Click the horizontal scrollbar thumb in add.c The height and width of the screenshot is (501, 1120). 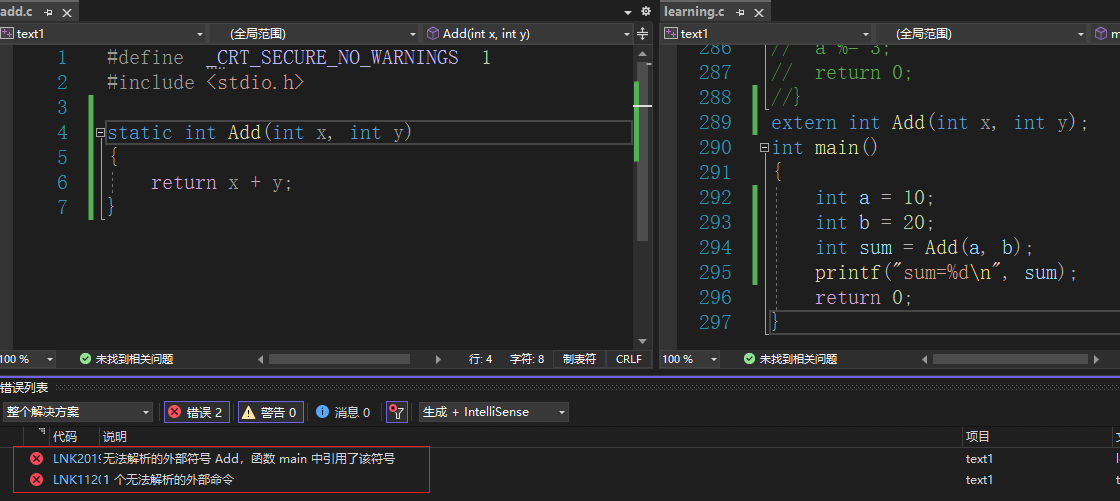tap(339, 359)
